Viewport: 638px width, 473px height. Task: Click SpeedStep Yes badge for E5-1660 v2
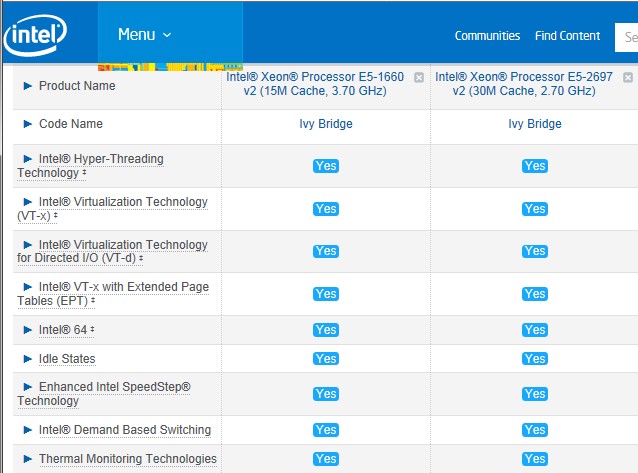(326, 394)
